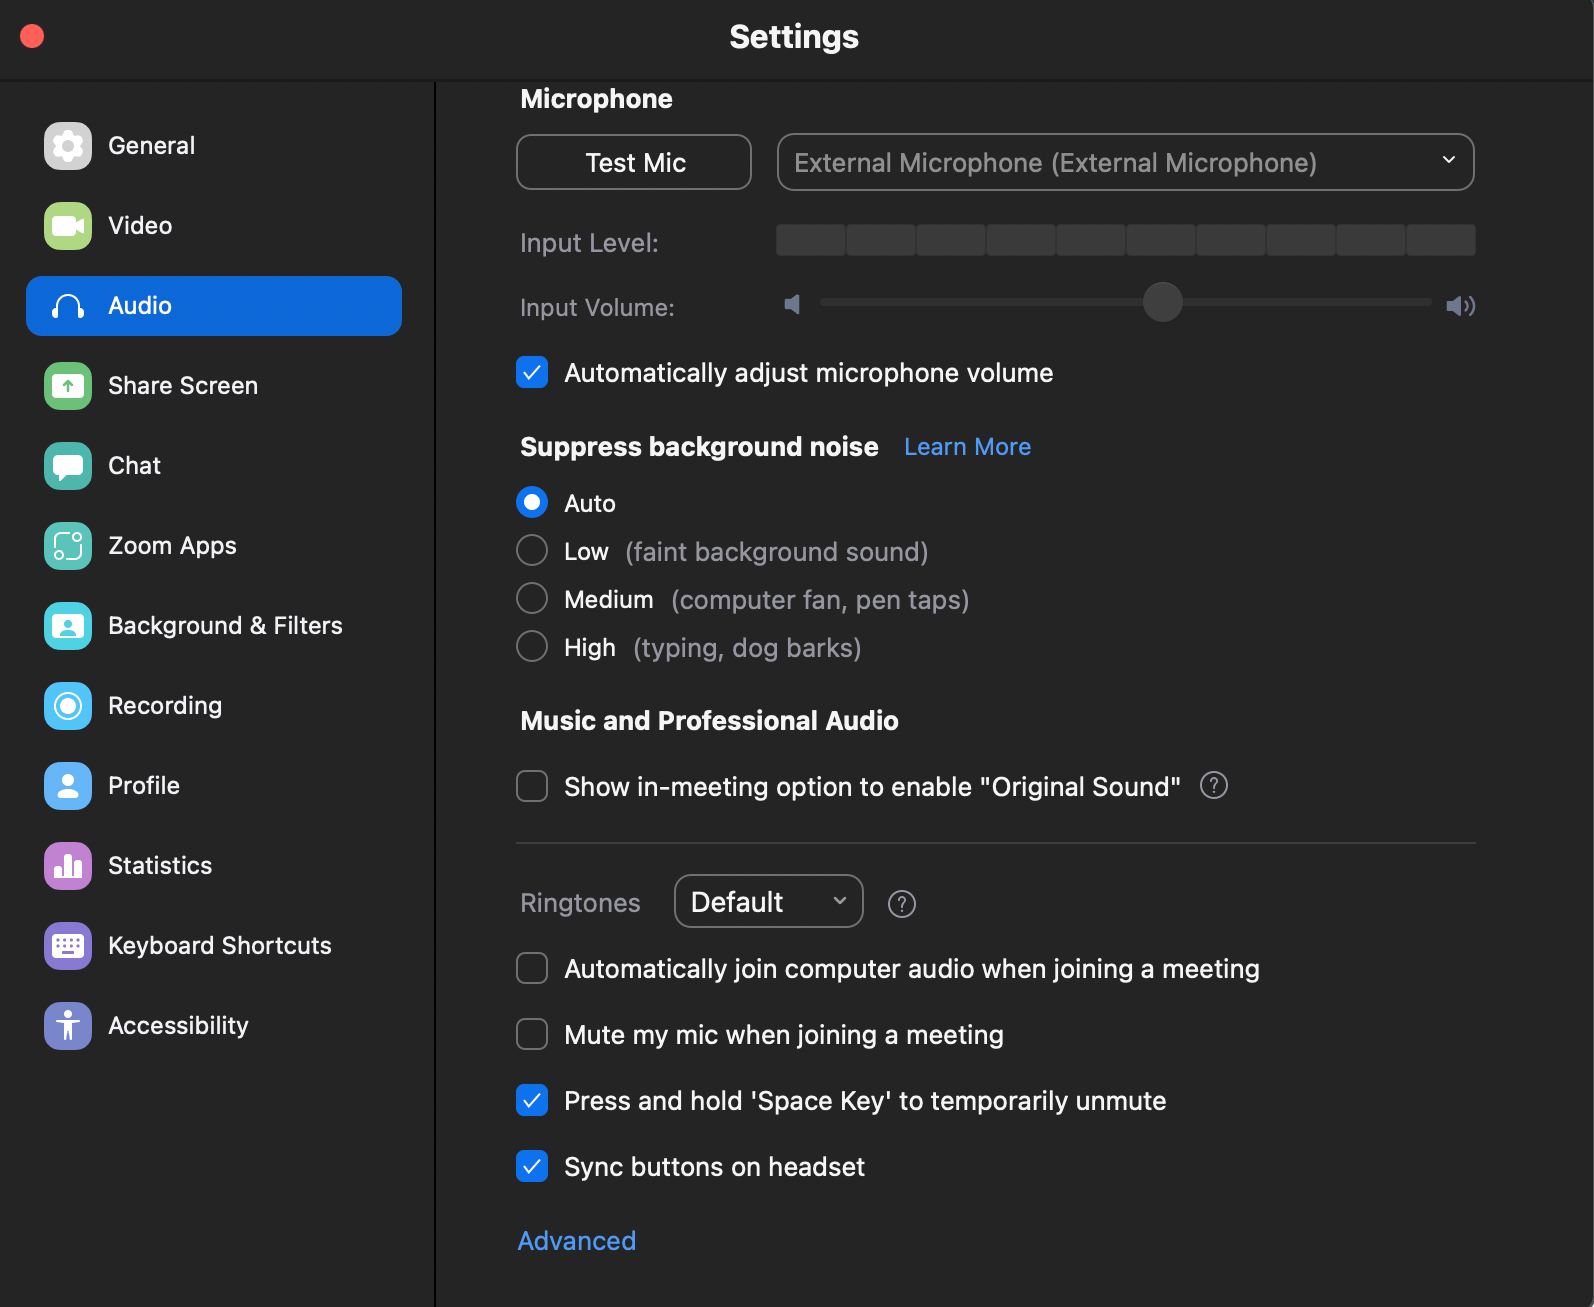The image size is (1594, 1307).
Task: Click the Keyboard Shortcuts keyboard icon
Action: tap(68, 946)
